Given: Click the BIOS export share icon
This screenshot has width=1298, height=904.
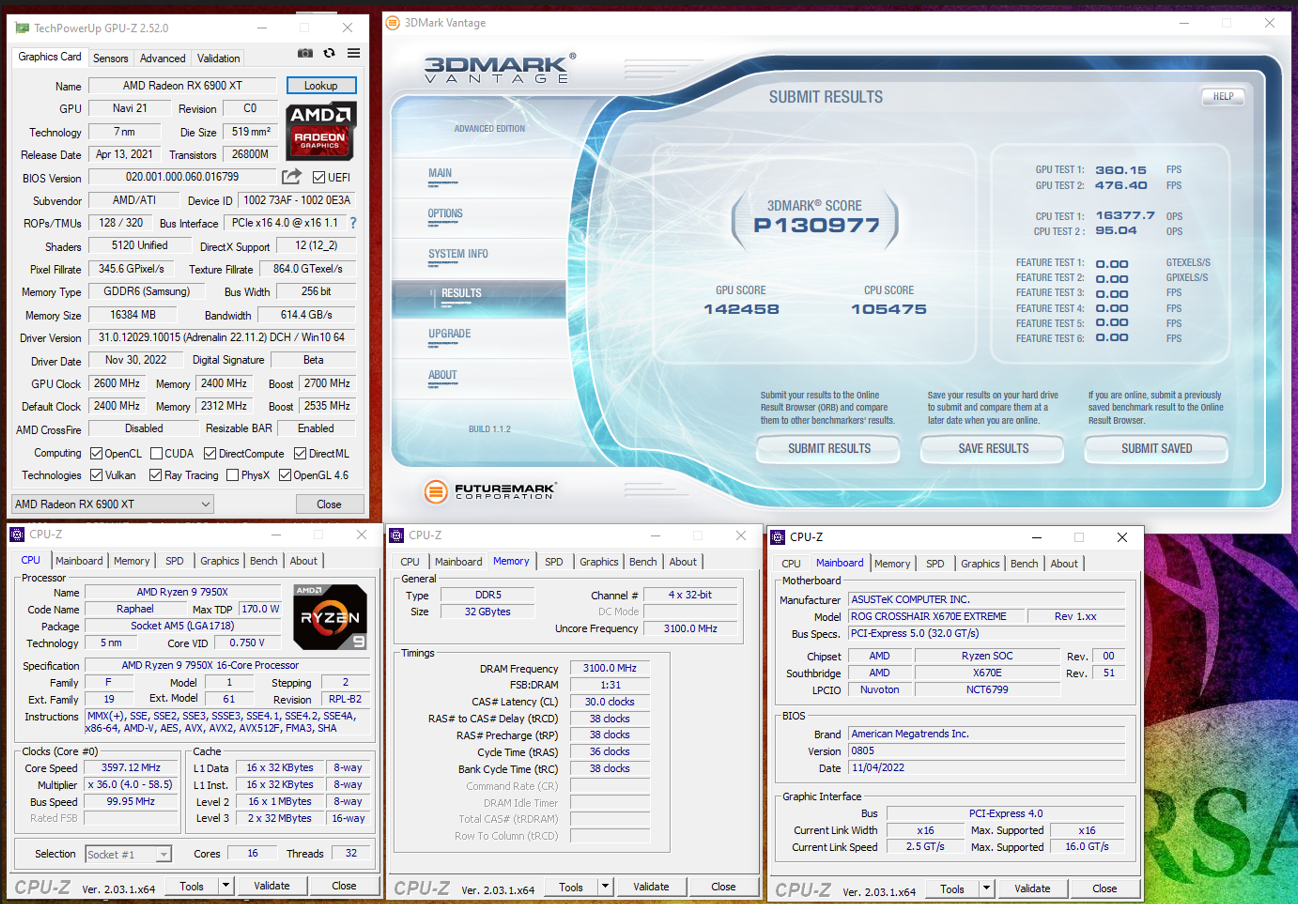Looking at the screenshot, I should (x=291, y=177).
